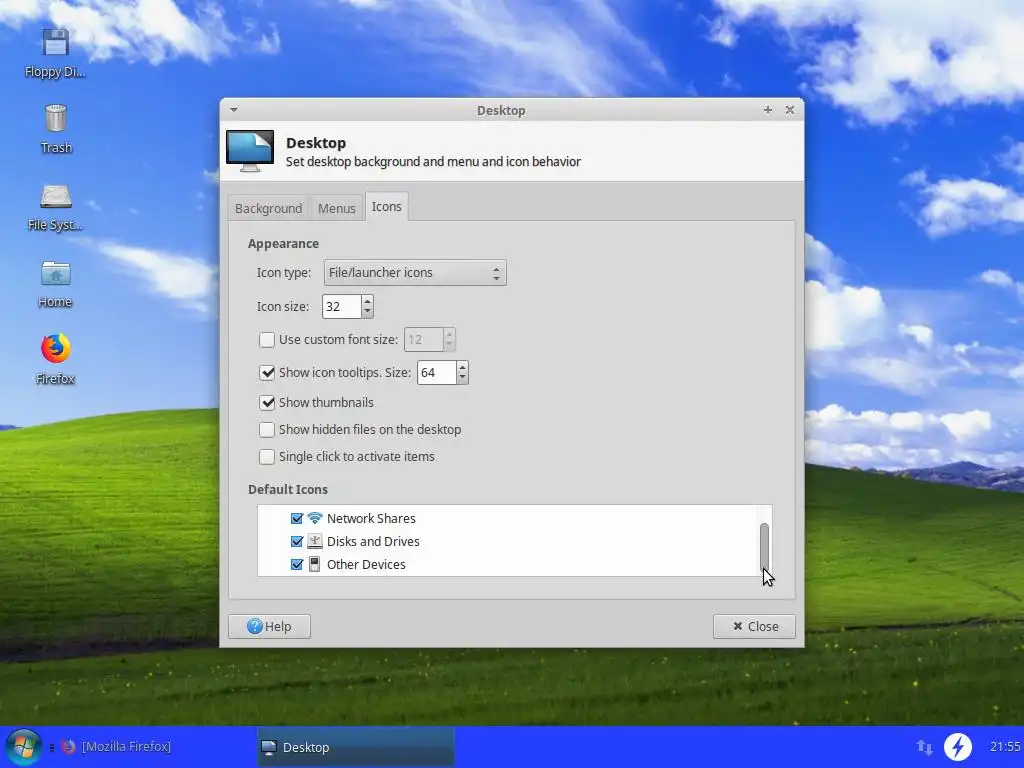The image size is (1024, 768).
Task: Click the tooltip Size input field
Action: click(x=437, y=372)
